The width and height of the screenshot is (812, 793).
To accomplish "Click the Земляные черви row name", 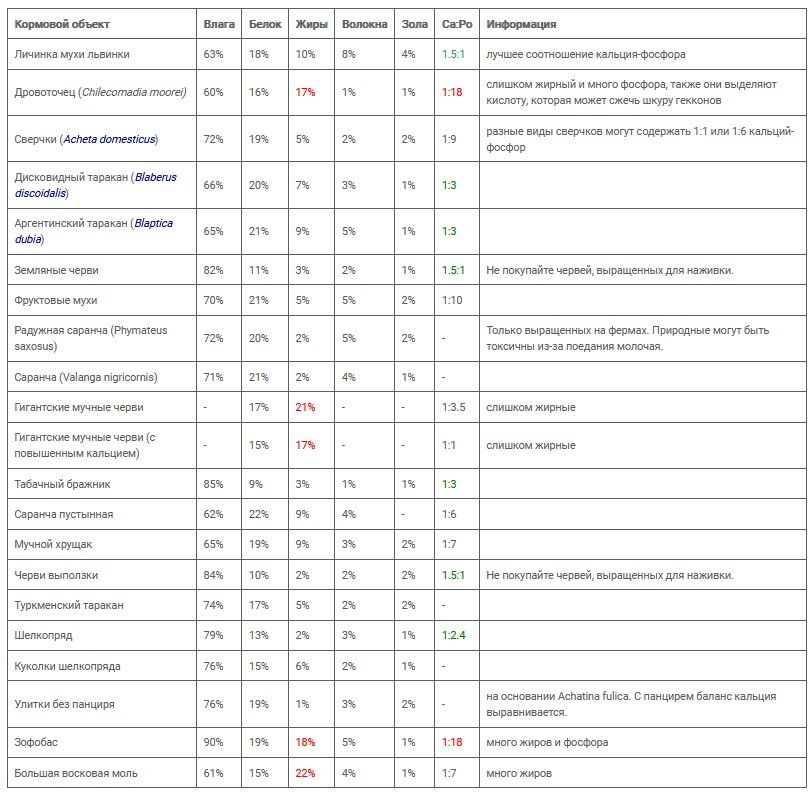I will [x=56, y=270].
